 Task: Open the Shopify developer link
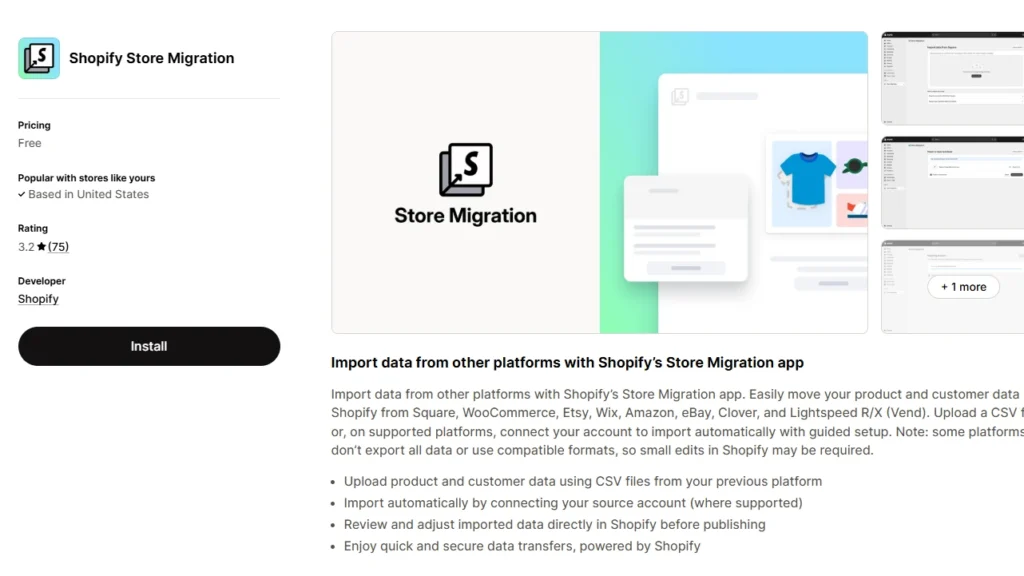[38, 299]
